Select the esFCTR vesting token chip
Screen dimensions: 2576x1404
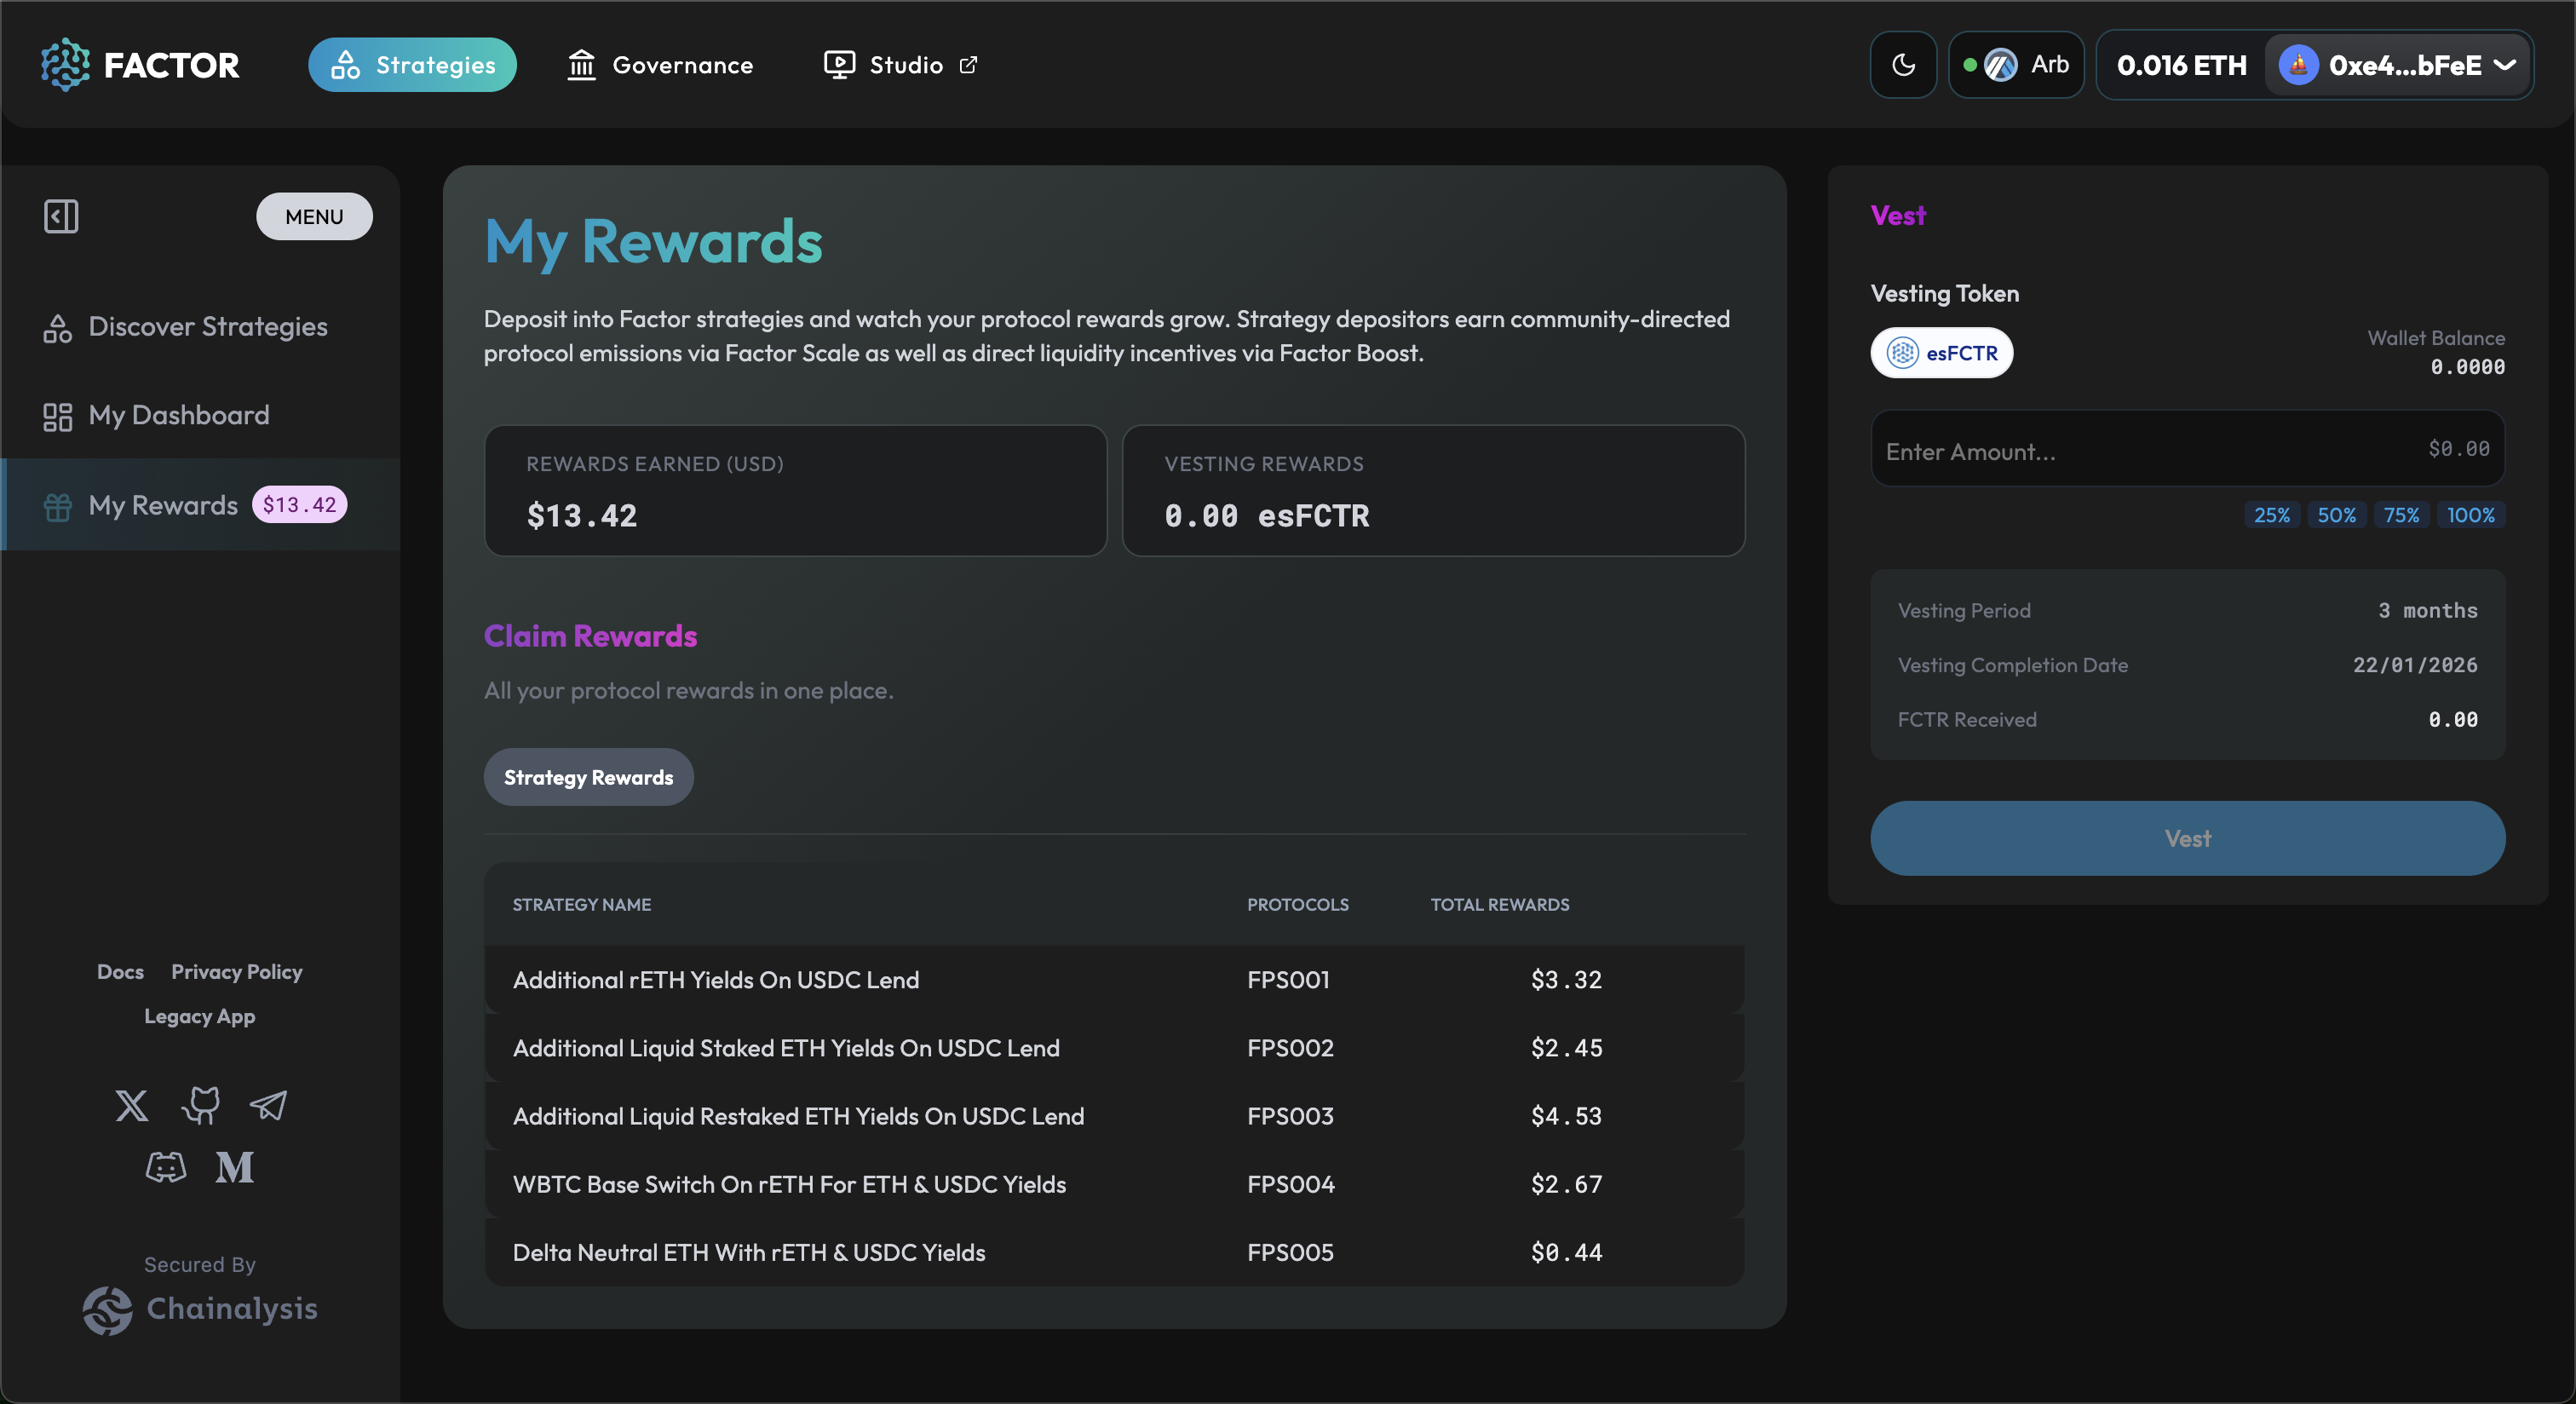point(1941,353)
